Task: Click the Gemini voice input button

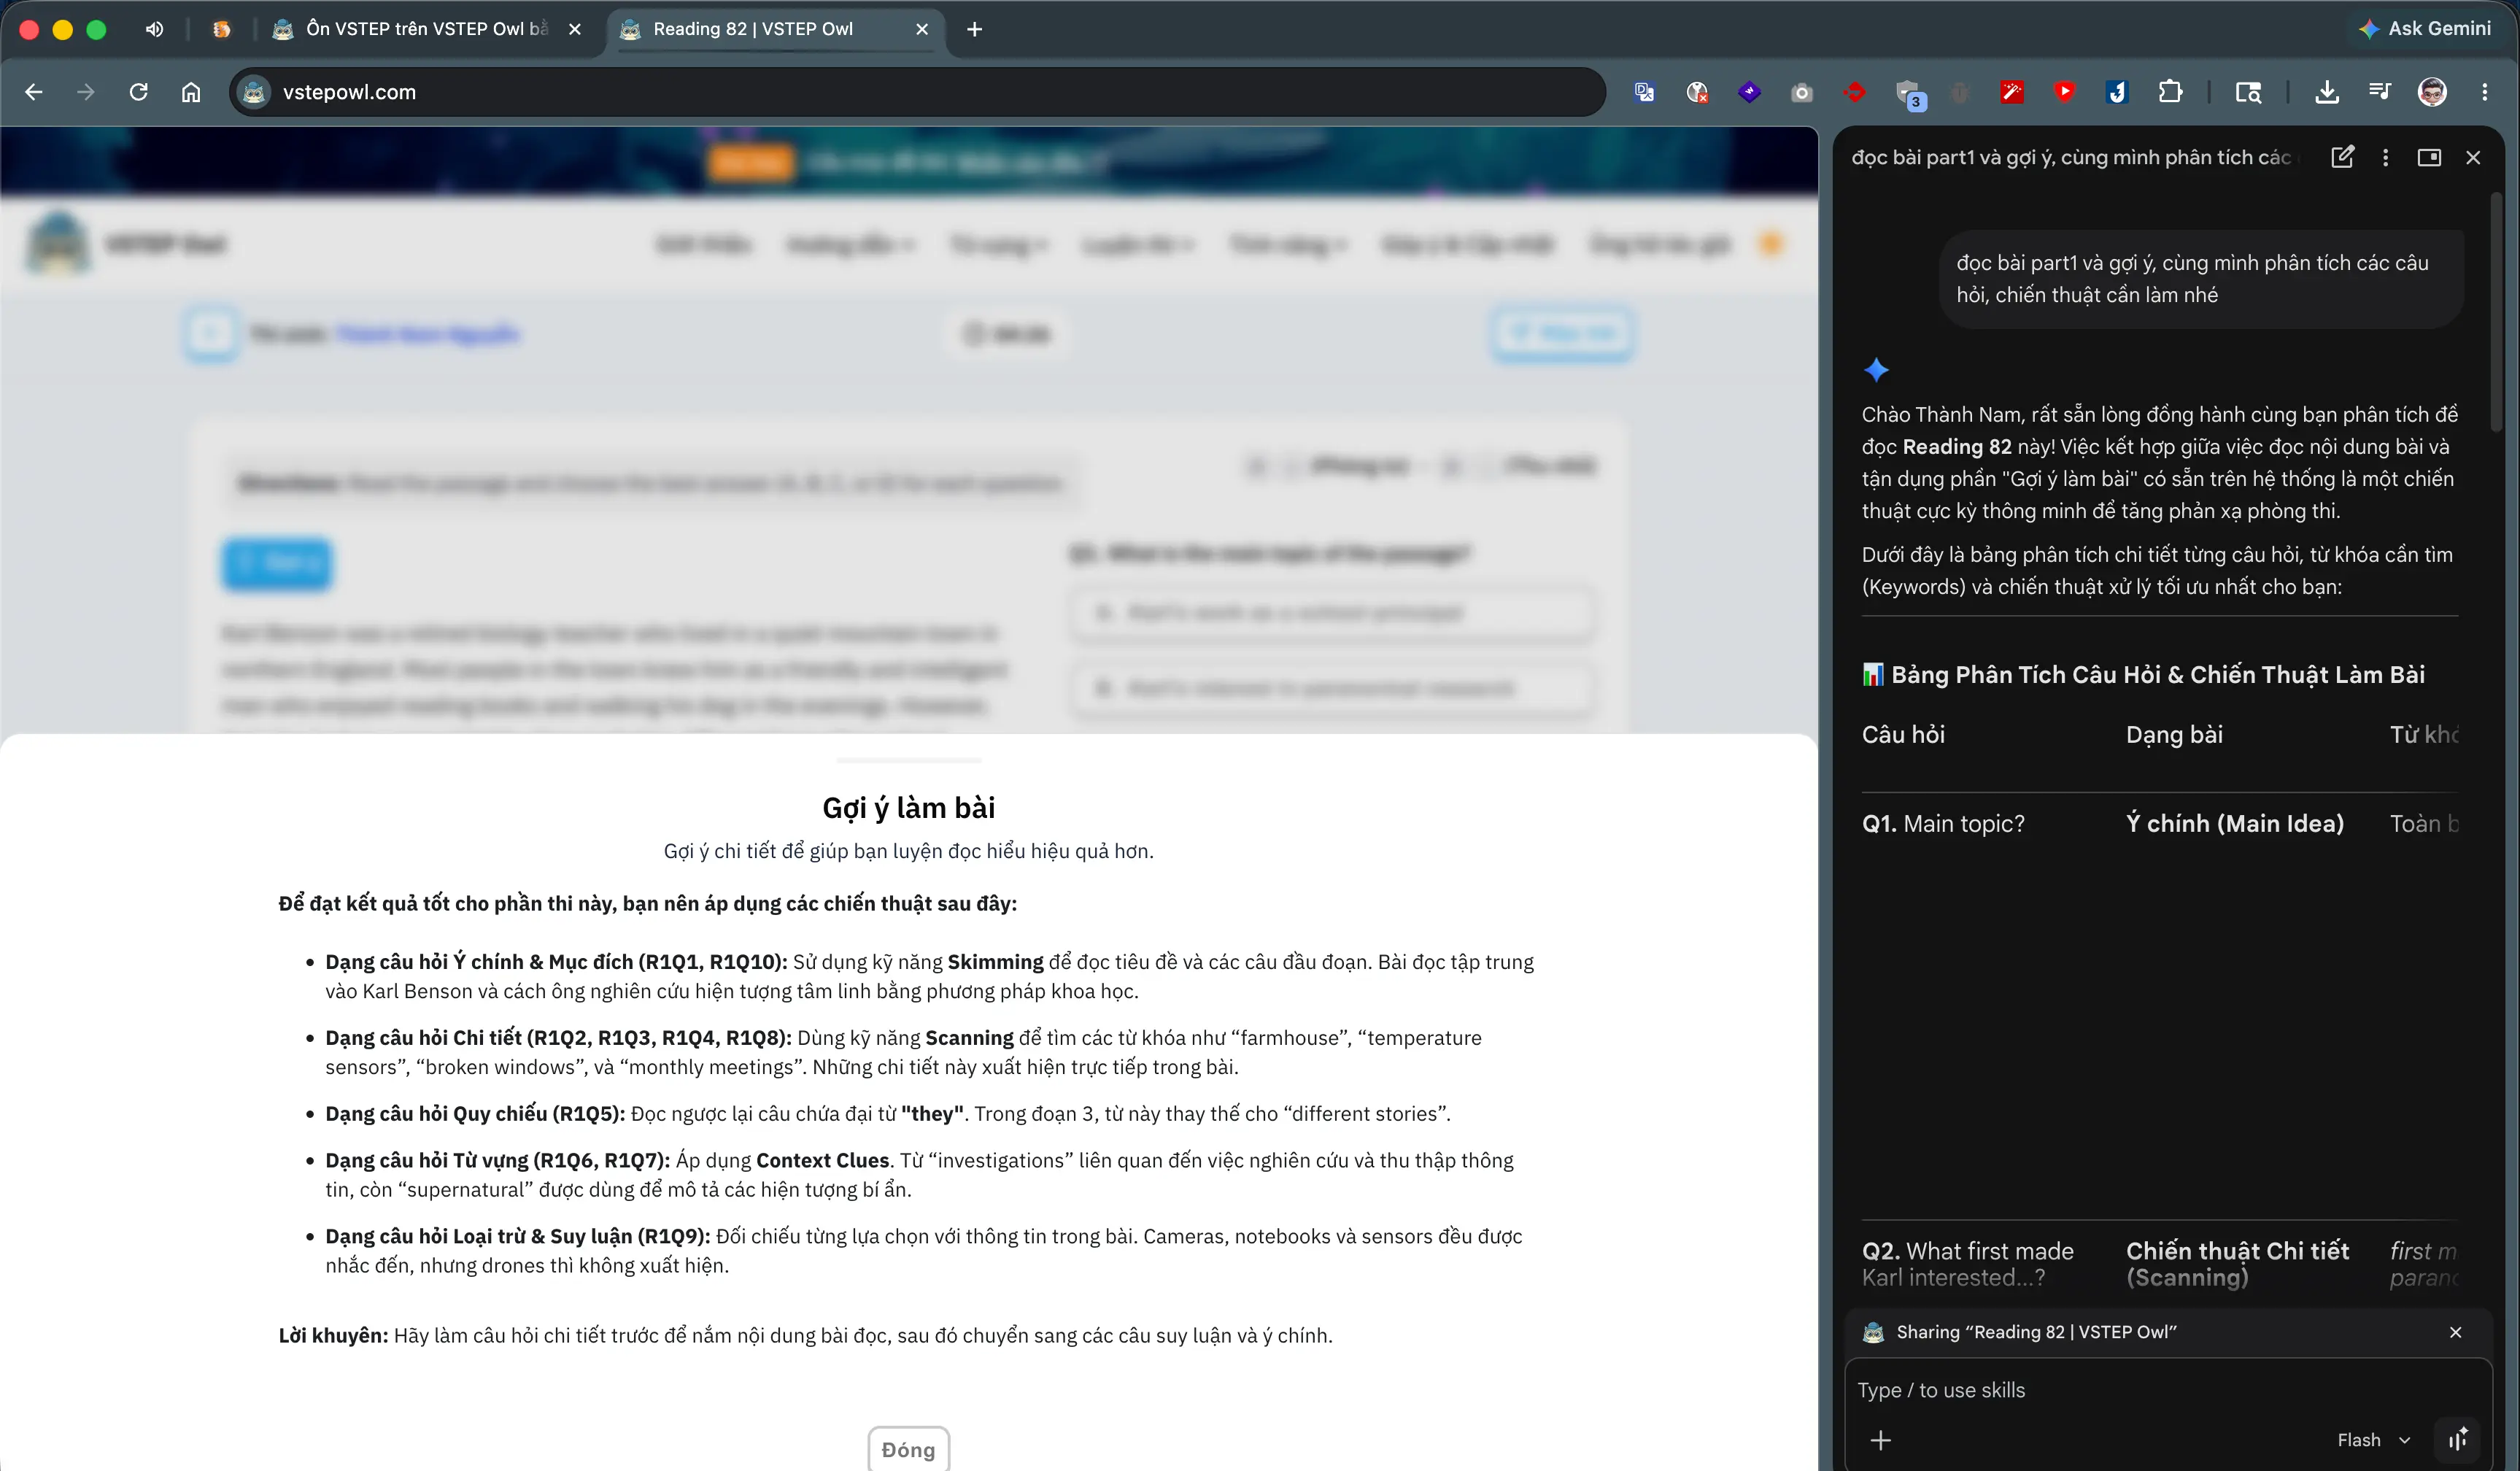Action: click(x=2458, y=1440)
